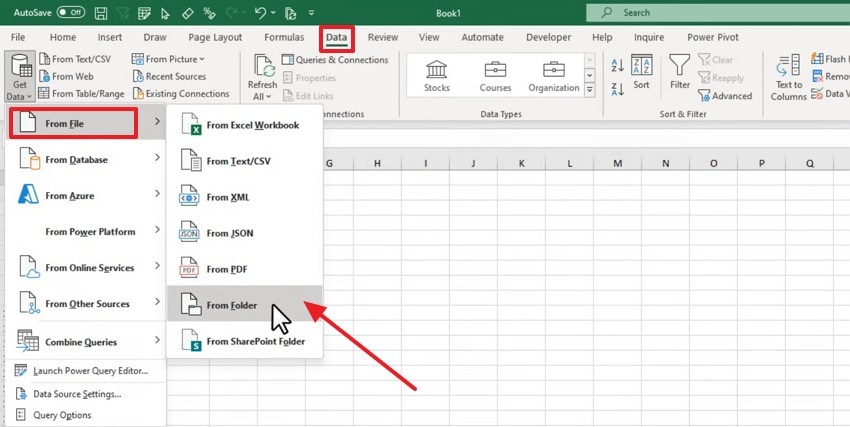Open Data Source Settings
This screenshot has height=427, width=850.
click(86, 394)
